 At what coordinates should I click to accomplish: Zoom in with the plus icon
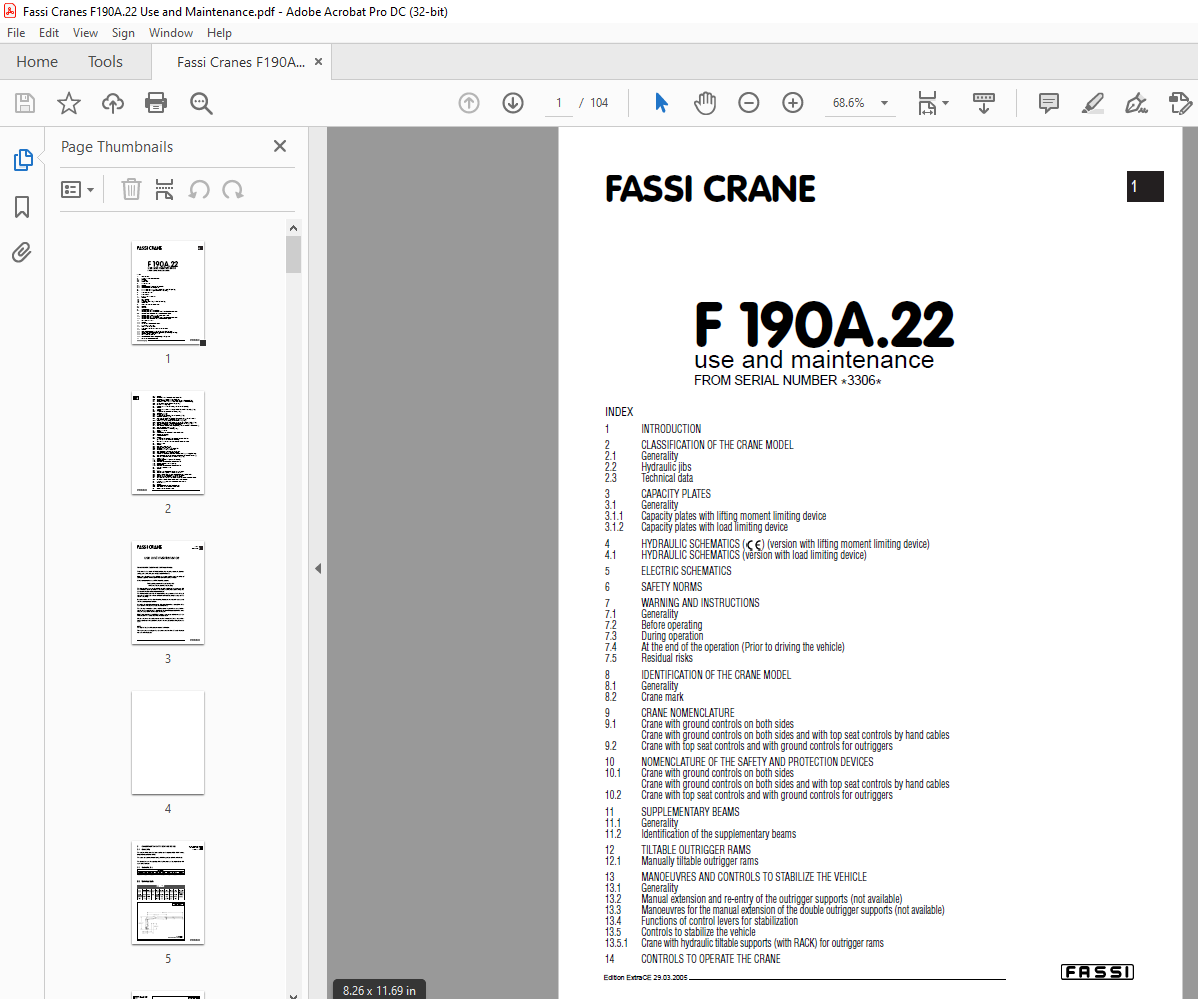[x=793, y=103]
